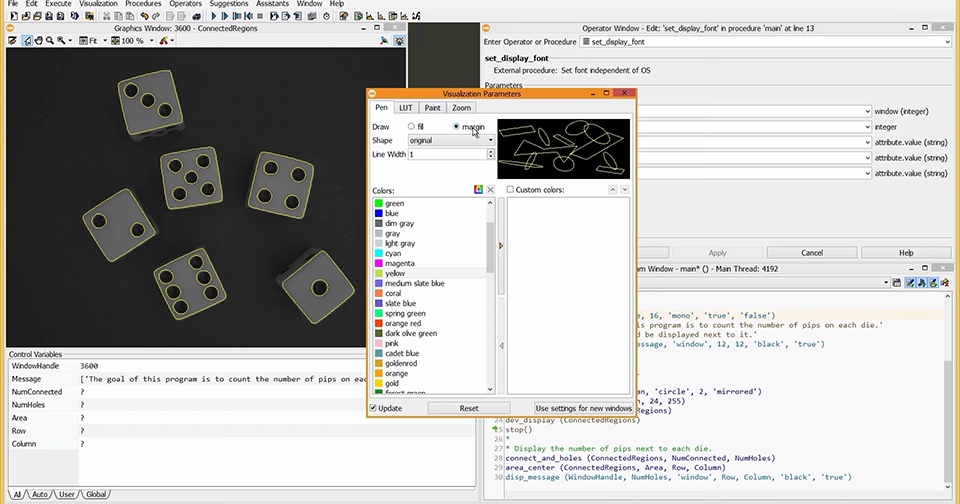Click the Redo arrow icon in main toolbar
This screenshot has width=960, height=504.
point(156,16)
